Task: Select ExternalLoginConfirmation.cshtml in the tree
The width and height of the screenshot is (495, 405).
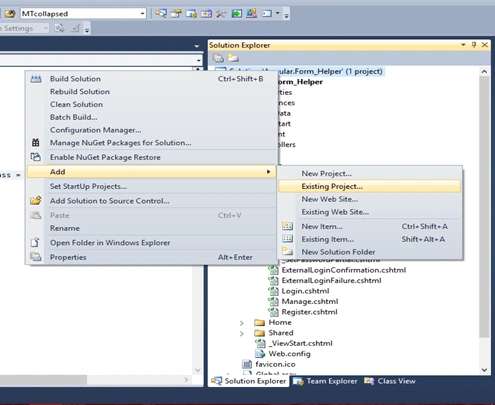Action: (344, 270)
